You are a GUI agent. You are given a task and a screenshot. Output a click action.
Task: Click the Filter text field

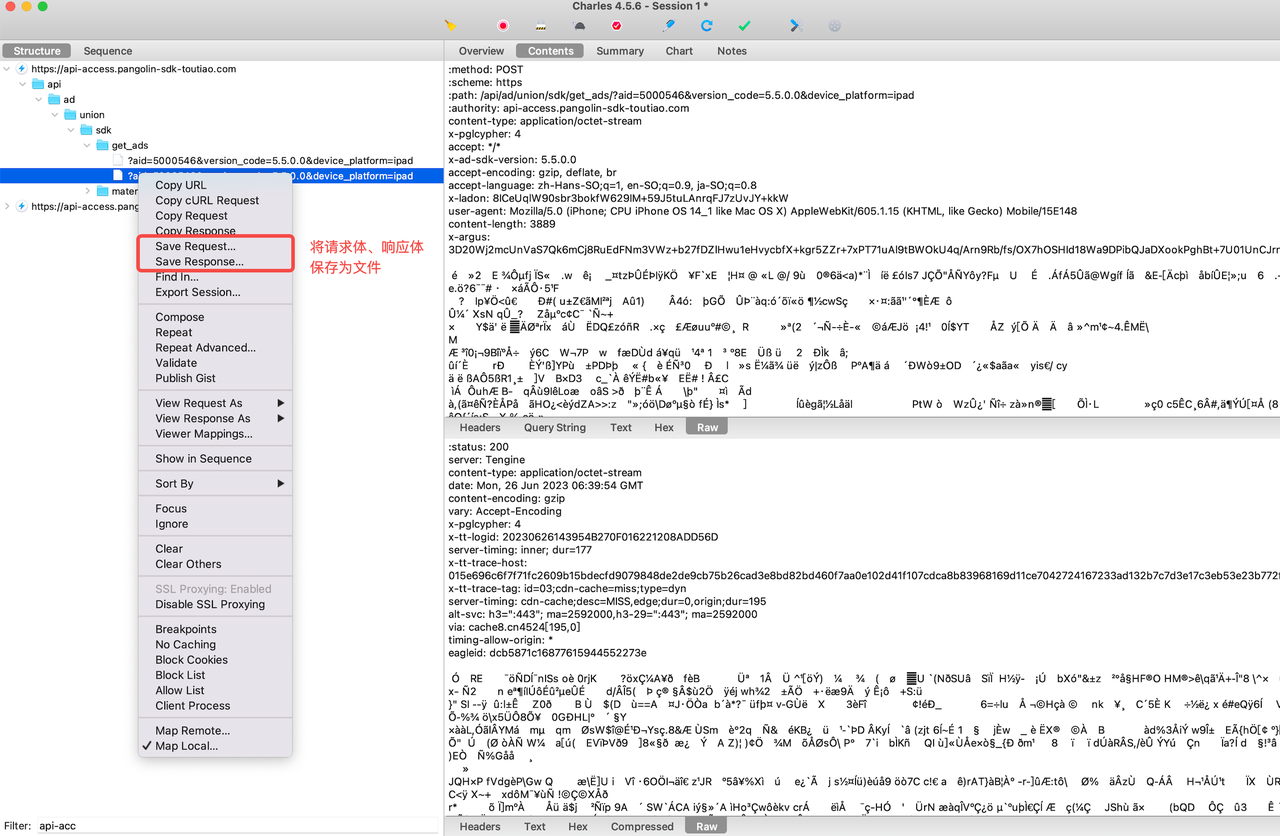pos(238,826)
